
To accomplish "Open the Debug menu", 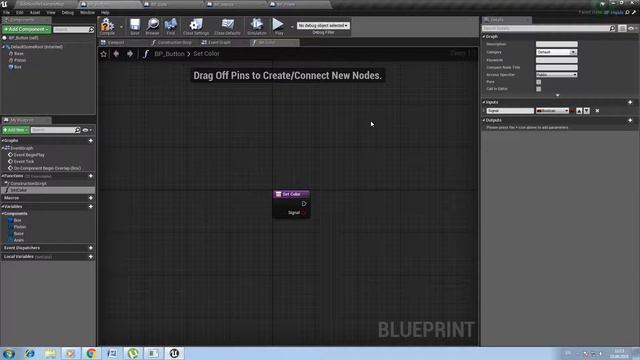I will coord(67,13).
